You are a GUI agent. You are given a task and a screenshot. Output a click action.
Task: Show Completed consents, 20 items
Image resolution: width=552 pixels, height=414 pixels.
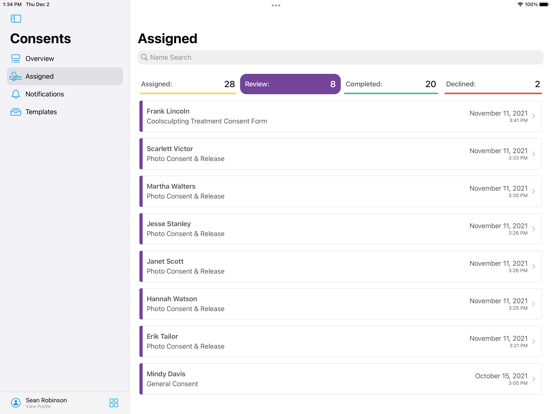pyautogui.click(x=391, y=84)
